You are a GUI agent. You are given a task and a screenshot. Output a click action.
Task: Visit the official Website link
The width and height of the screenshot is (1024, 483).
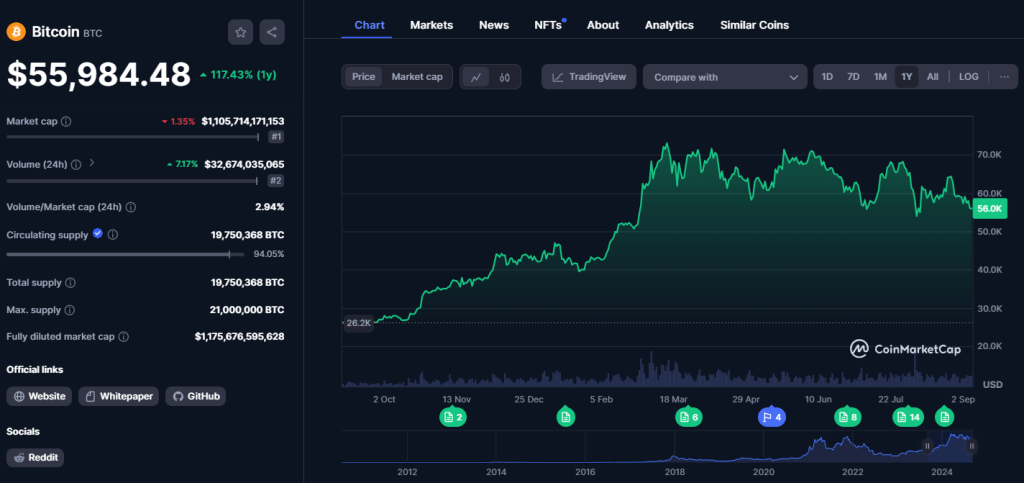coord(39,396)
